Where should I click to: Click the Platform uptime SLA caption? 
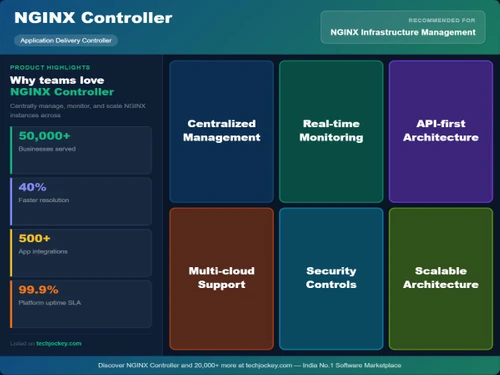tap(50, 303)
